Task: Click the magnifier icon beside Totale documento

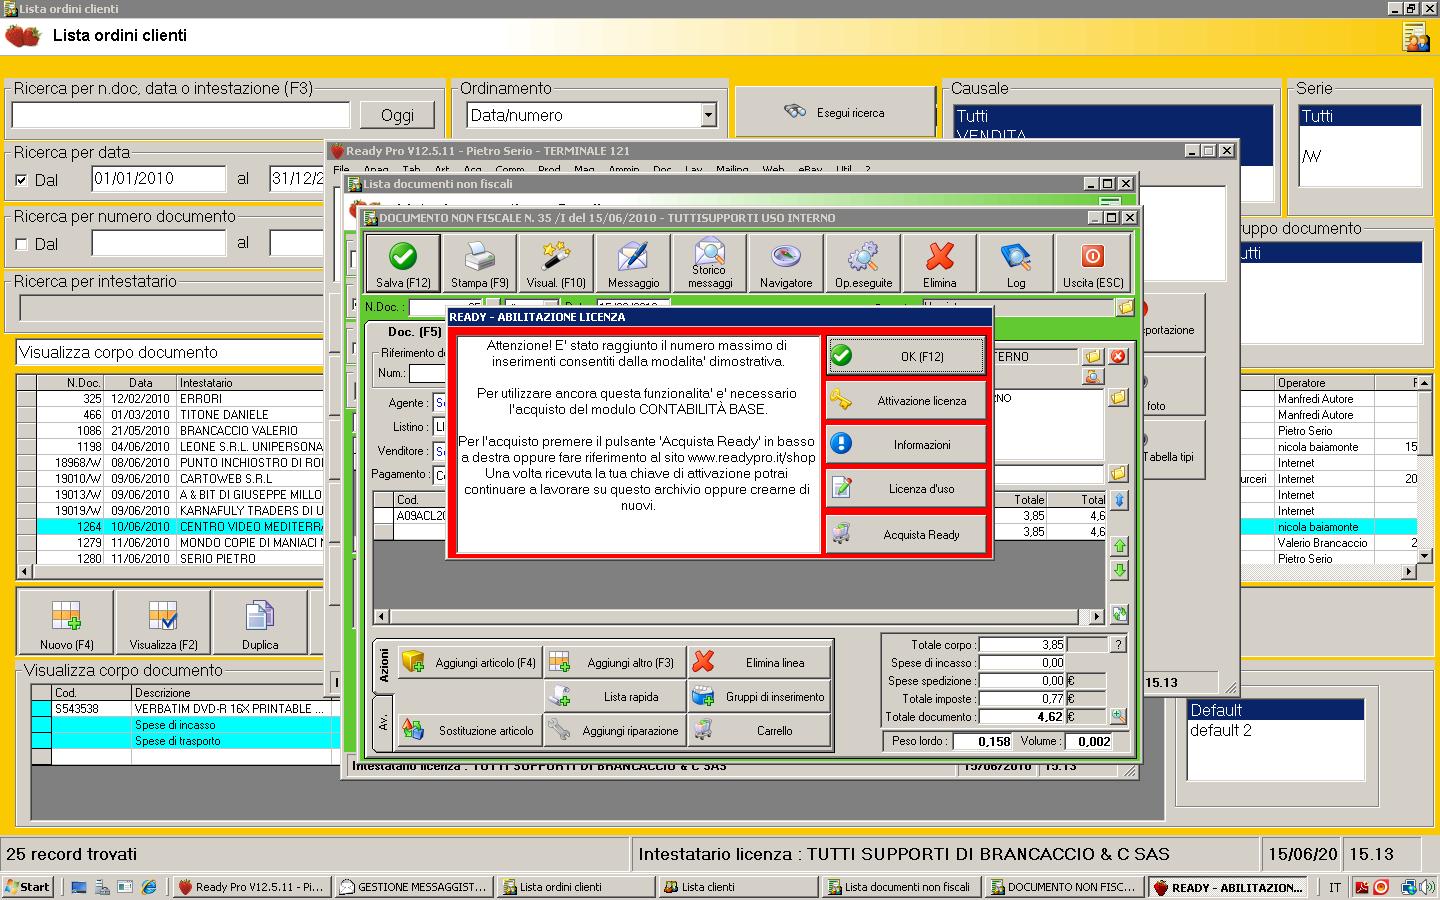Action: 1118,716
